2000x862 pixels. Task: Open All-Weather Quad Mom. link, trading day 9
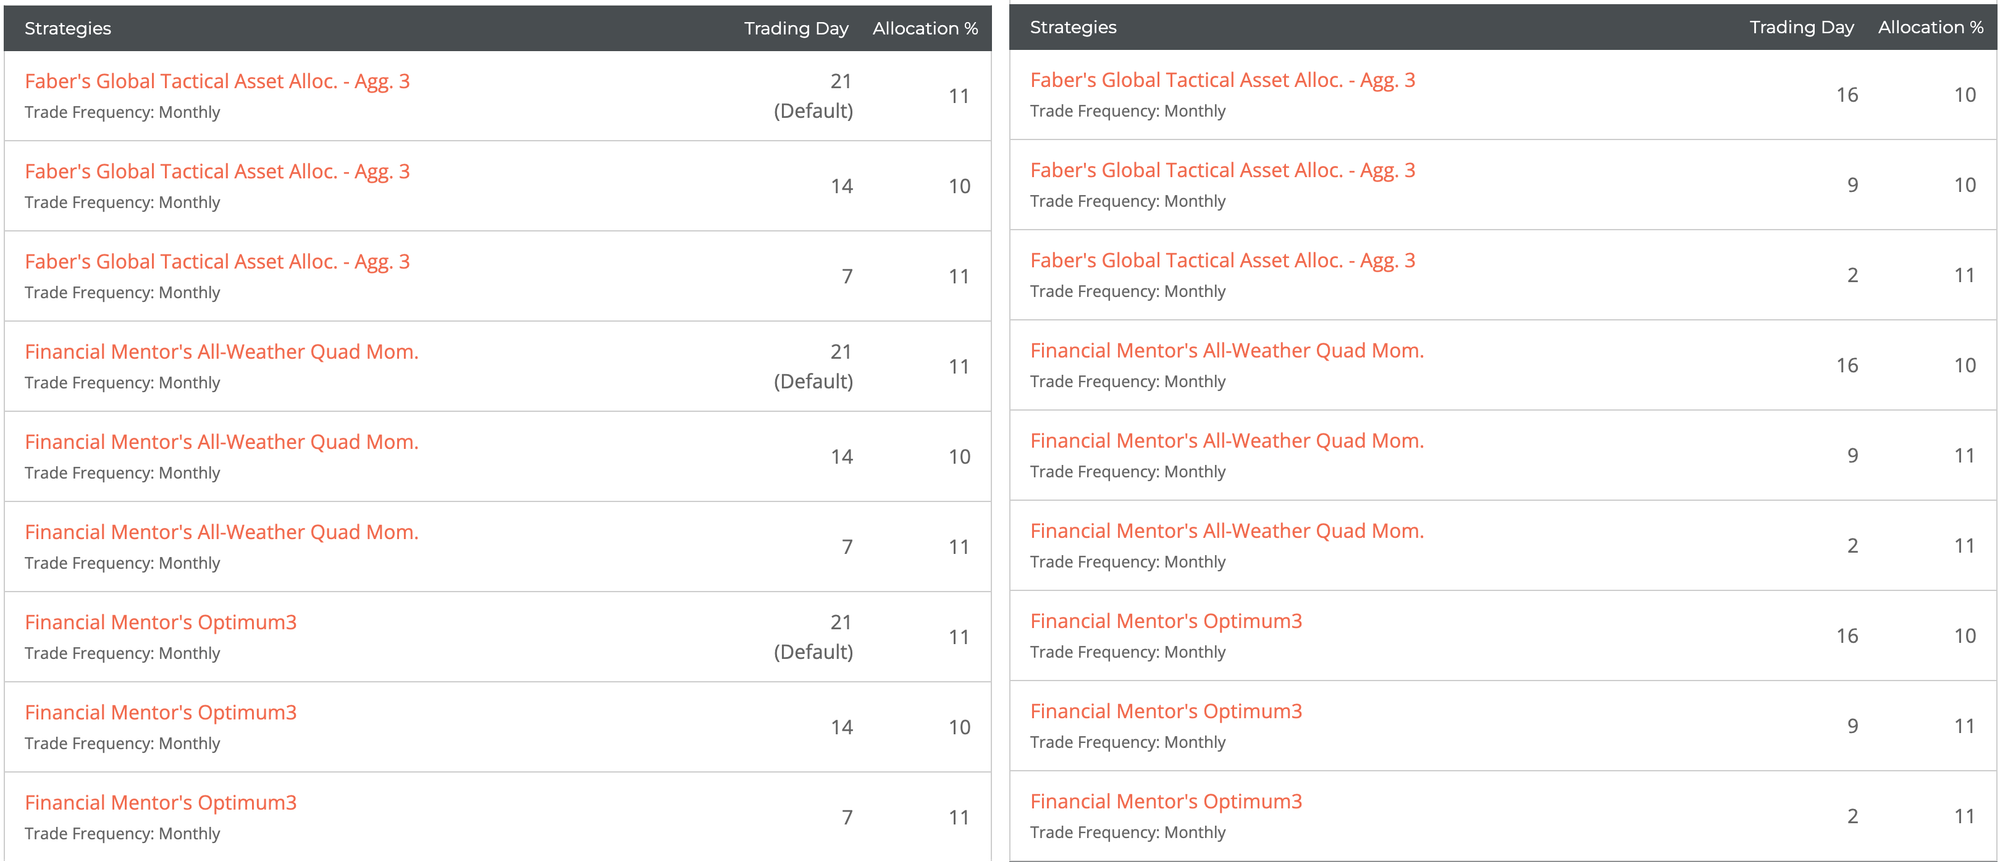point(1226,441)
